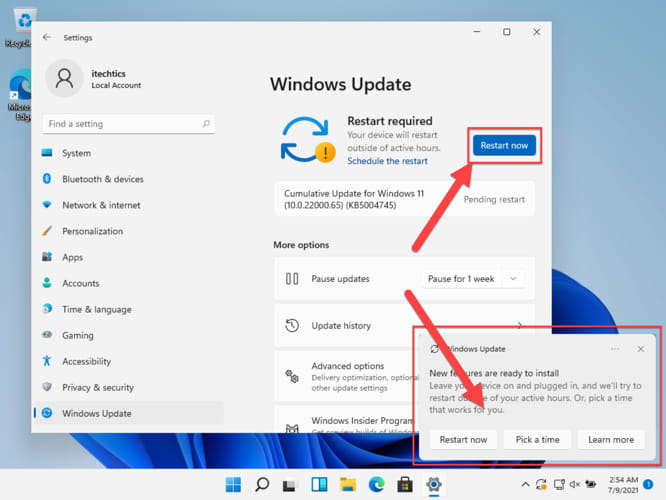Open Accounts settings category
Image resolution: width=666 pixels, height=500 pixels.
tap(127, 283)
